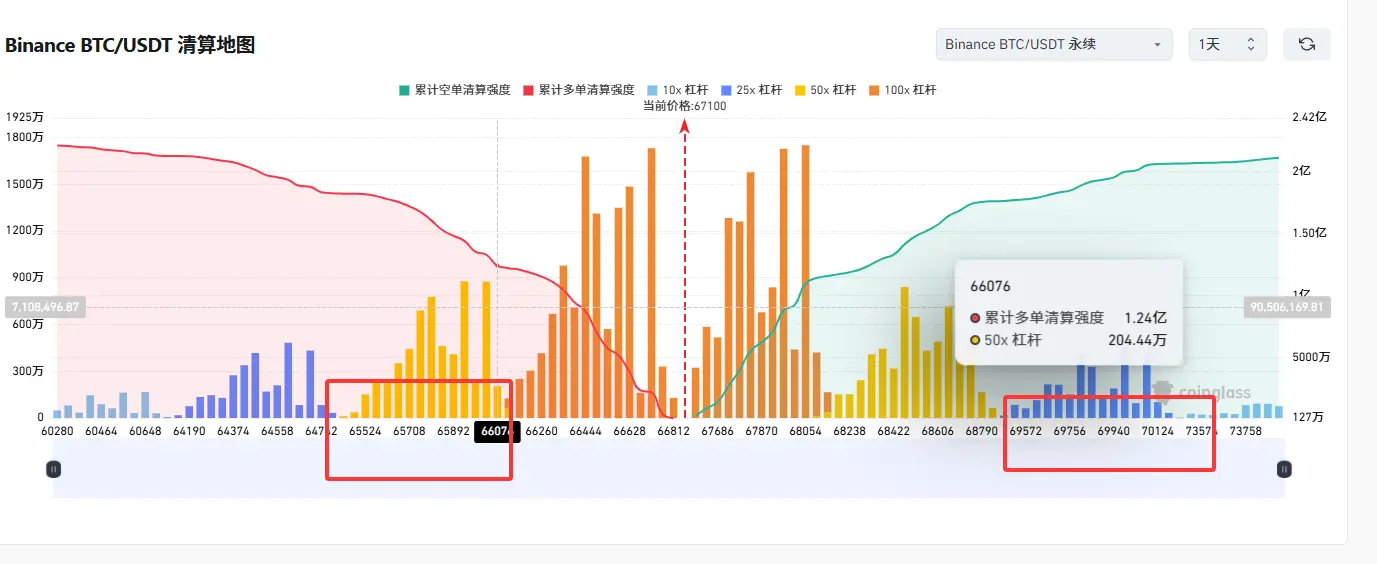Click x-axis label 66812
The width and height of the screenshot is (1377, 564).
(x=673, y=431)
